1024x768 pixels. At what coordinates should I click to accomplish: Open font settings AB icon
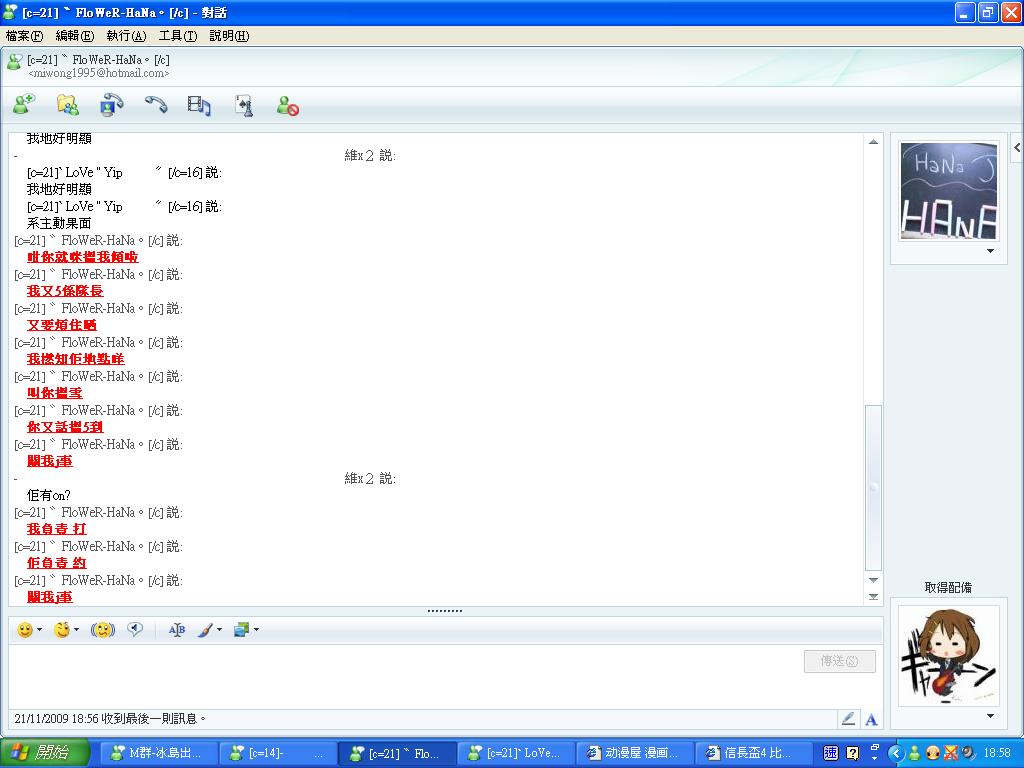(177, 630)
